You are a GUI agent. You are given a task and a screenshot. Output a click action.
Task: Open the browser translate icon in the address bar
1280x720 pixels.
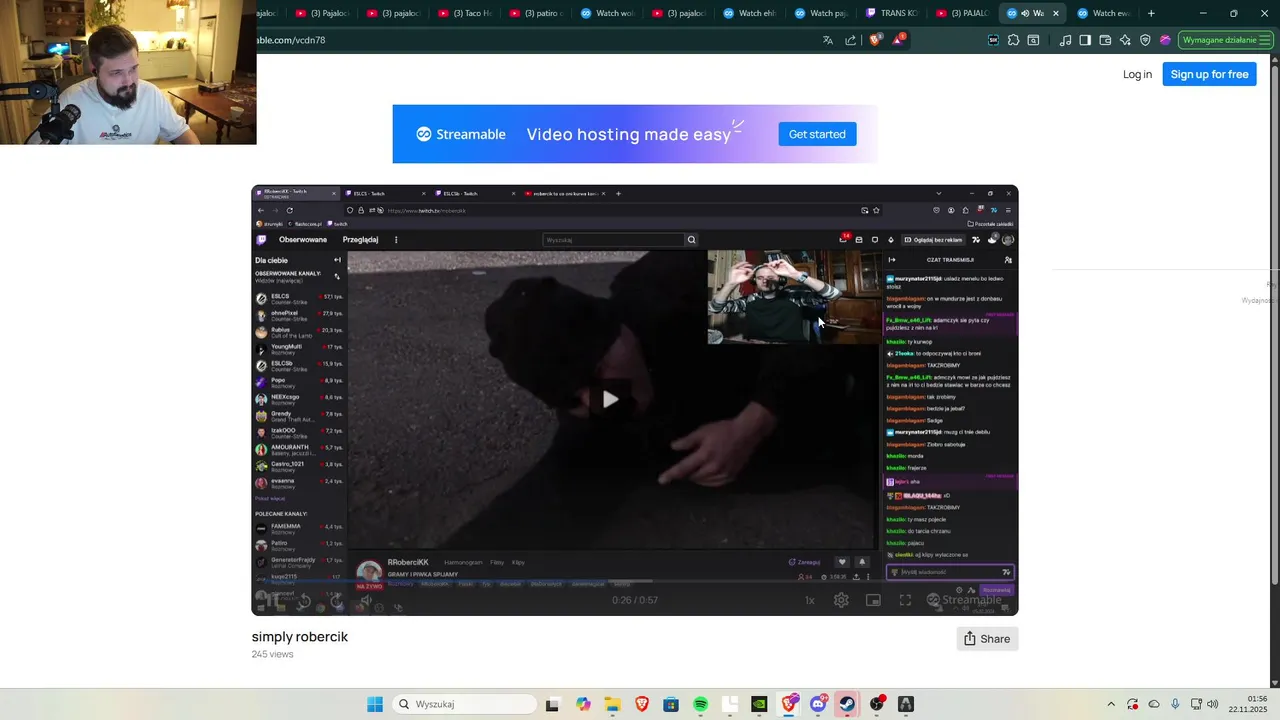click(828, 40)
